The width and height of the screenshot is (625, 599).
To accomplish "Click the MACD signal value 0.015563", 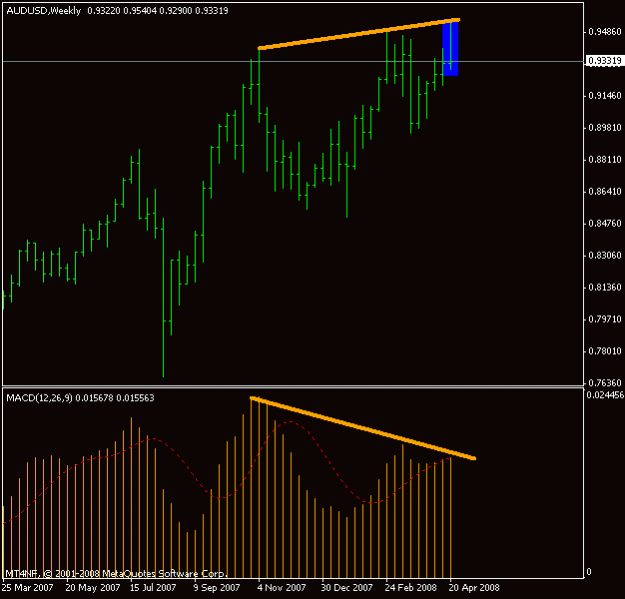I will coord(135,398).
